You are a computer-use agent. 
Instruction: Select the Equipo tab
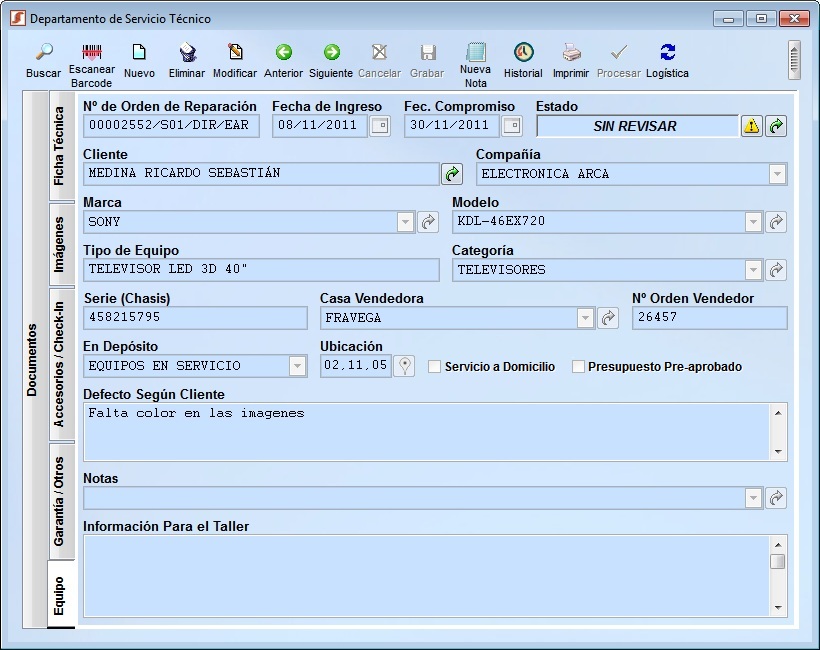coord(60,595)
